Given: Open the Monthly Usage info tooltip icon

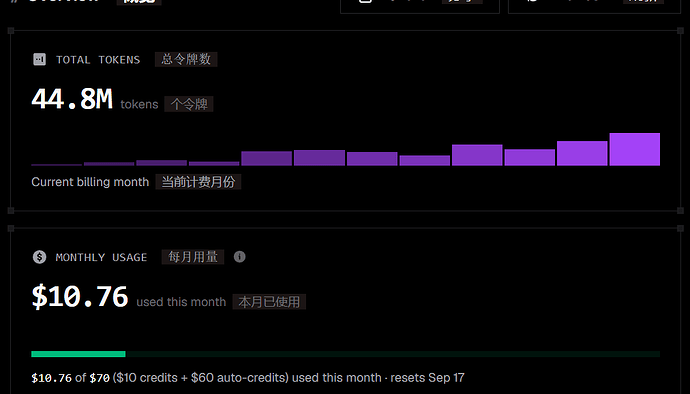Looking at the screenshot, I should pyautogui.click(x=239, y=257).
